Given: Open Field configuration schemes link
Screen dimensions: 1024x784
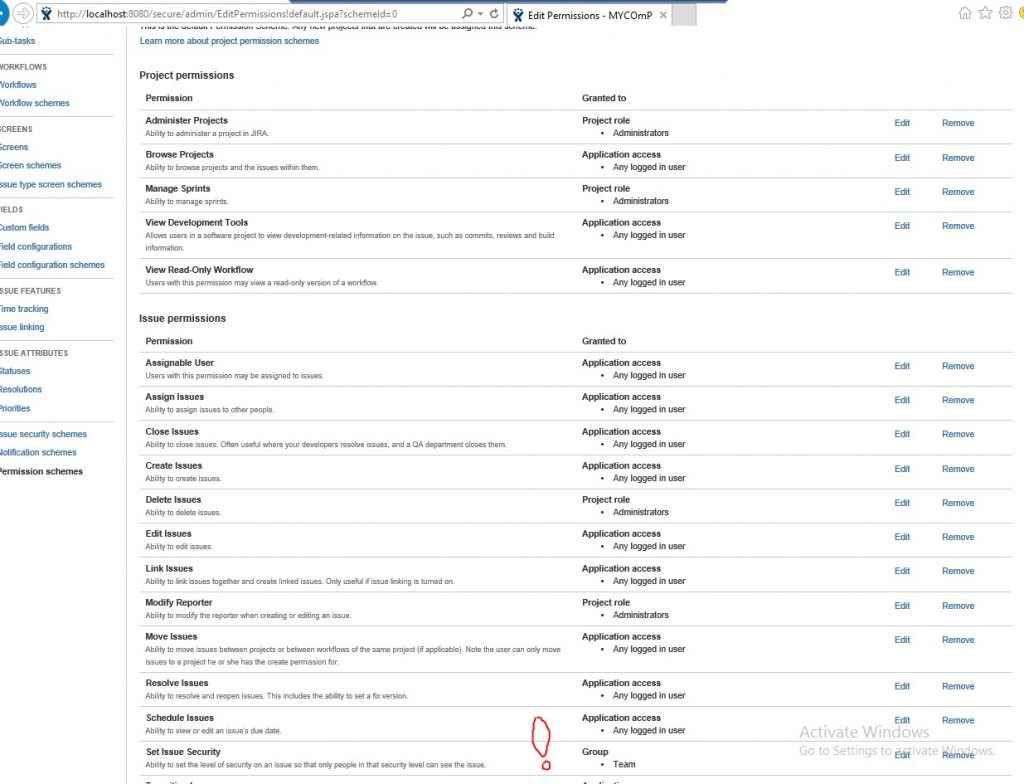Looking at the screenshot, I should (52, 265).
